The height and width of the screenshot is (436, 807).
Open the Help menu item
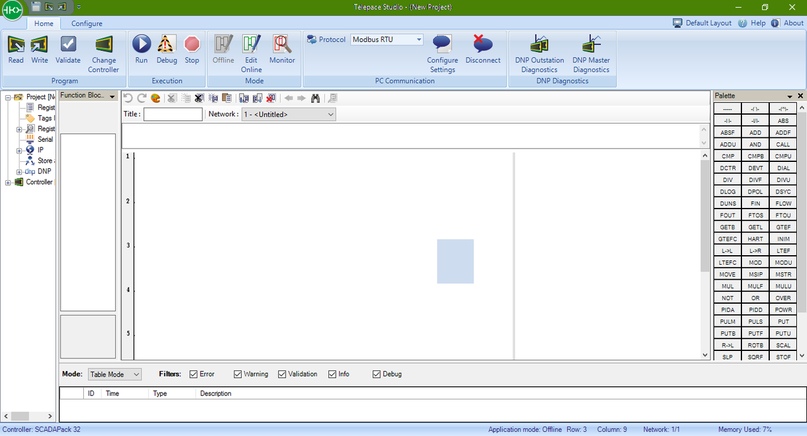click(752, 23)
